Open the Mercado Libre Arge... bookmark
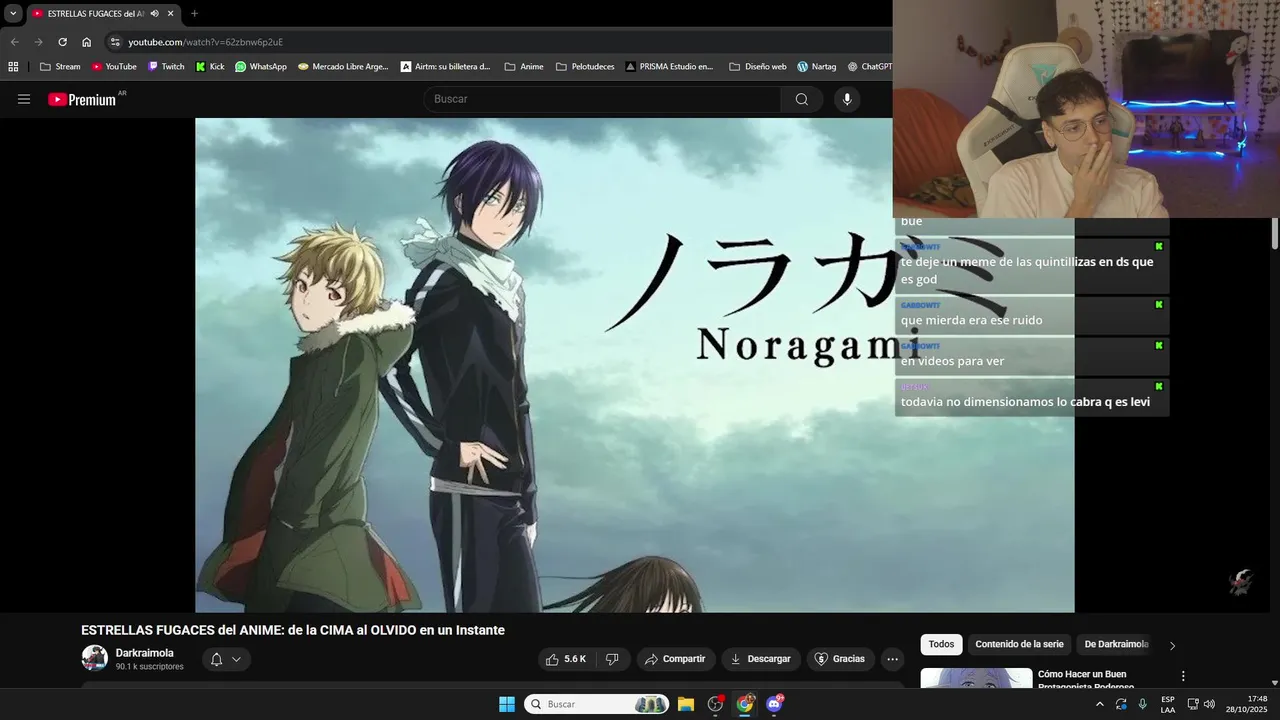 click(343, 67)
